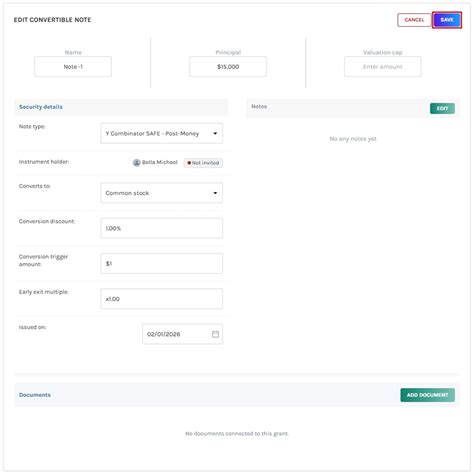Click the Edit button in Notes section

pos(442,108)
